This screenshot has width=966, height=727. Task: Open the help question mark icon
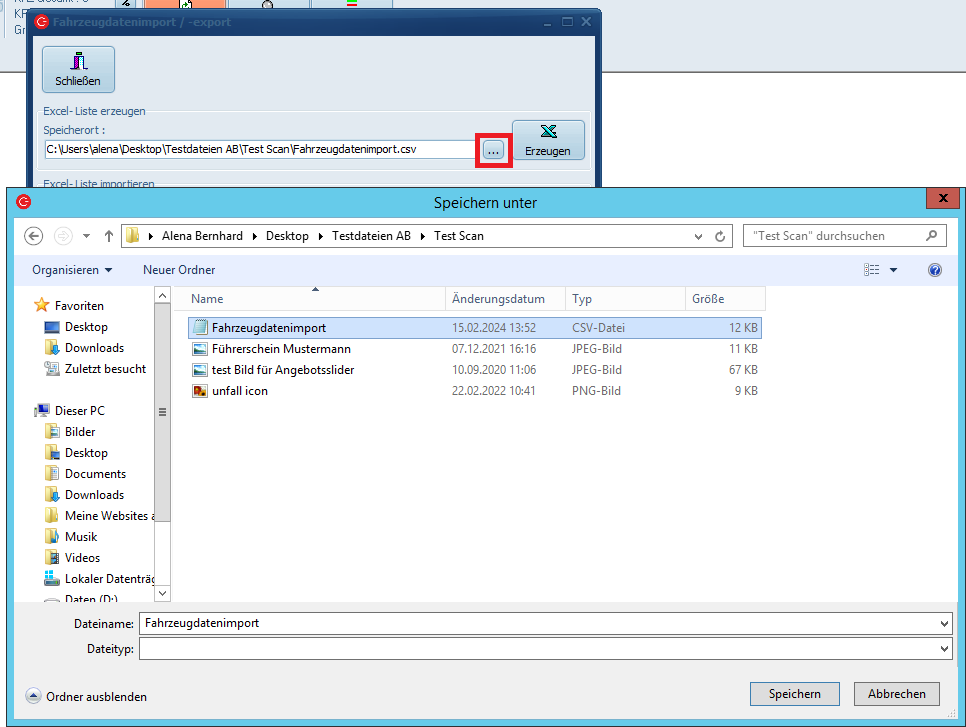(x=934, y=270)
